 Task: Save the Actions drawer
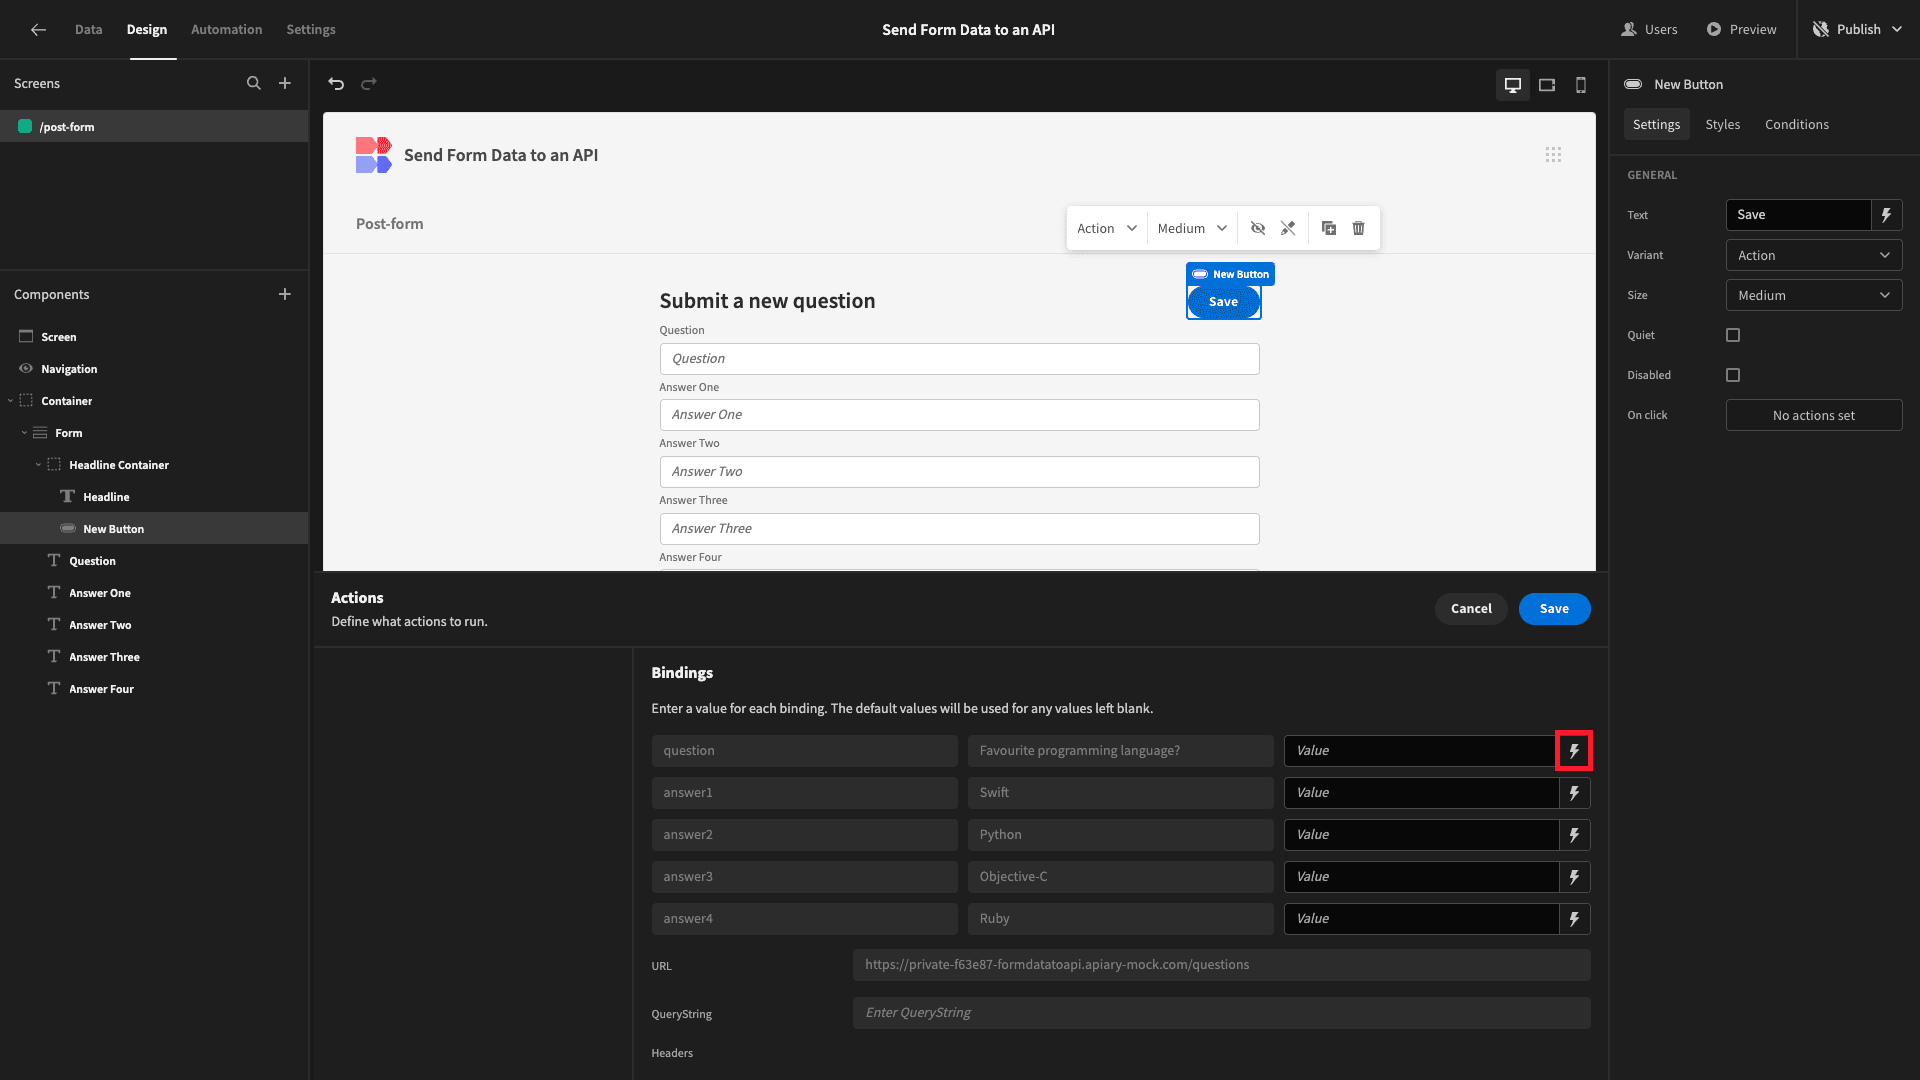point(1555,609)
